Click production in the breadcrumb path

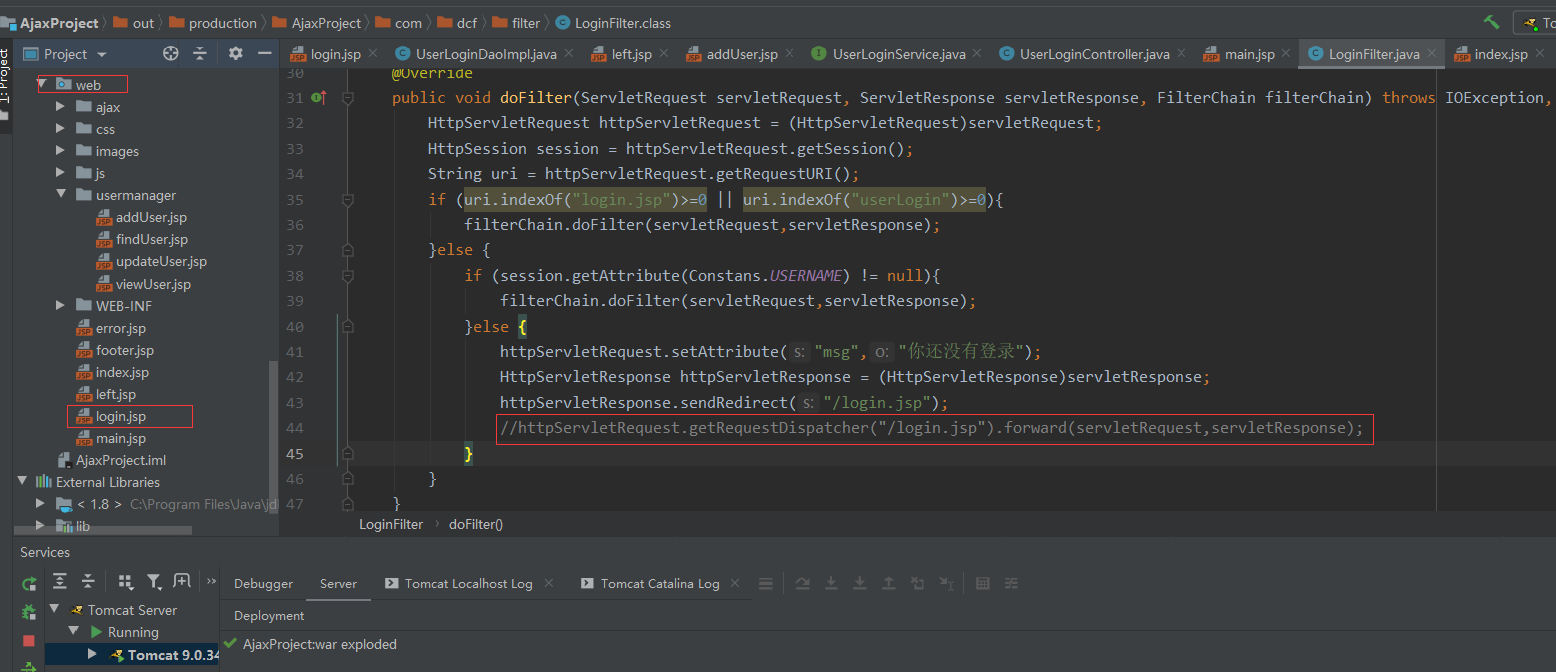(x=222, y=22)
